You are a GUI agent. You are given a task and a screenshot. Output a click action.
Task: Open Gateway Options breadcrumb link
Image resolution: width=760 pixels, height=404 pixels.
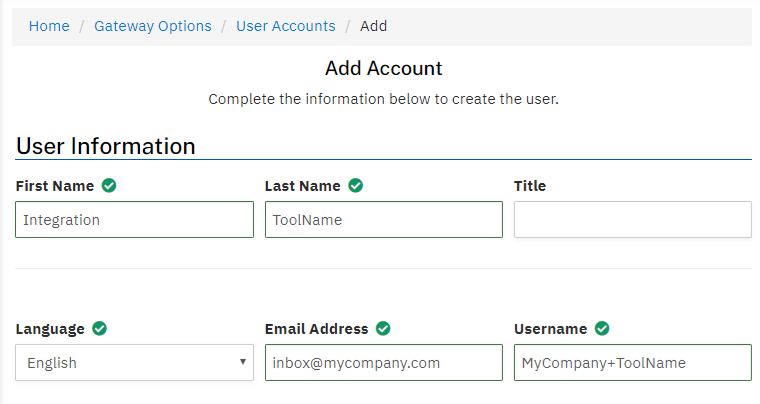point(153,26)
